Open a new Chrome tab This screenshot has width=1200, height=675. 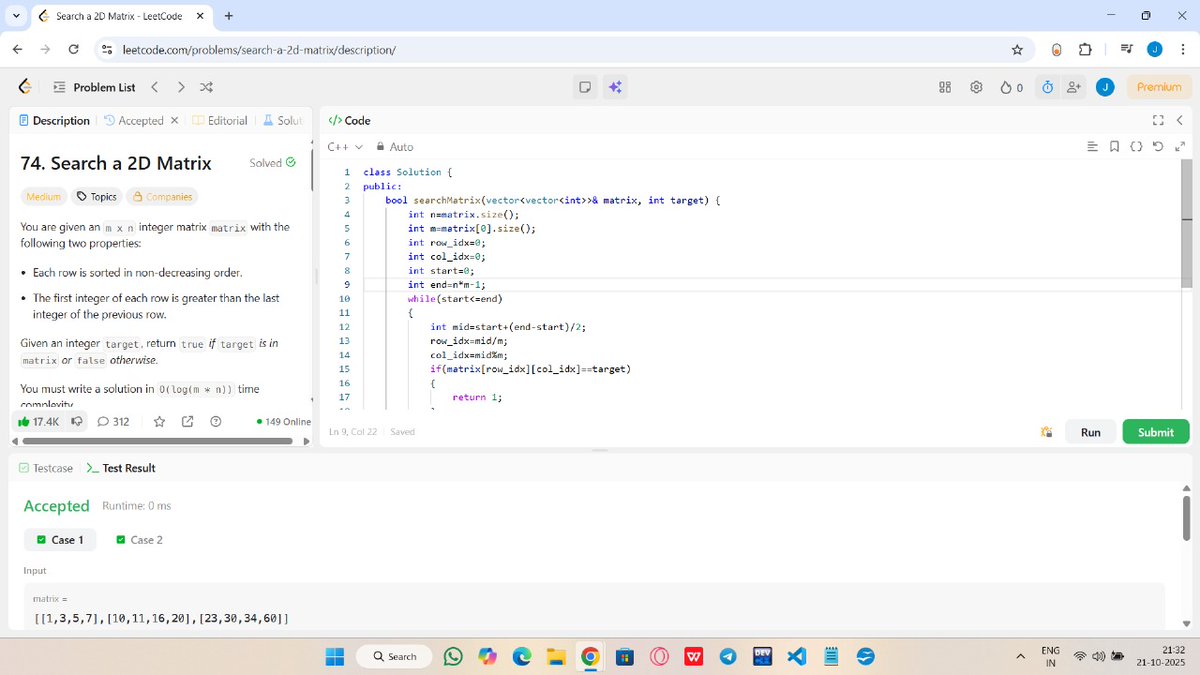pos(229,16)
